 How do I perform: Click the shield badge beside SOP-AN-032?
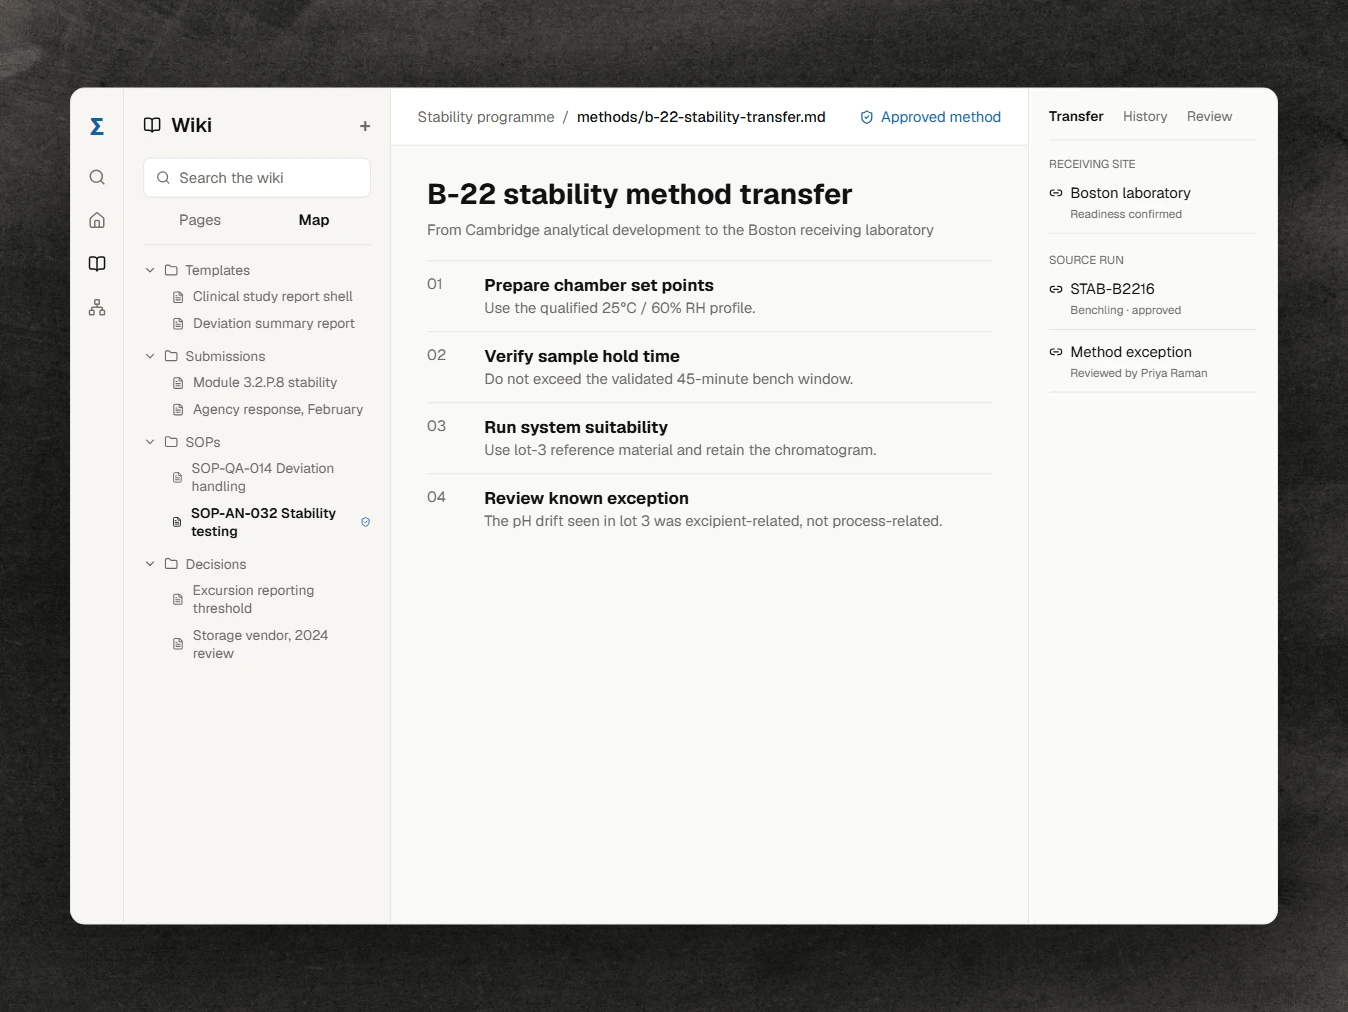(x=366, y=522)
